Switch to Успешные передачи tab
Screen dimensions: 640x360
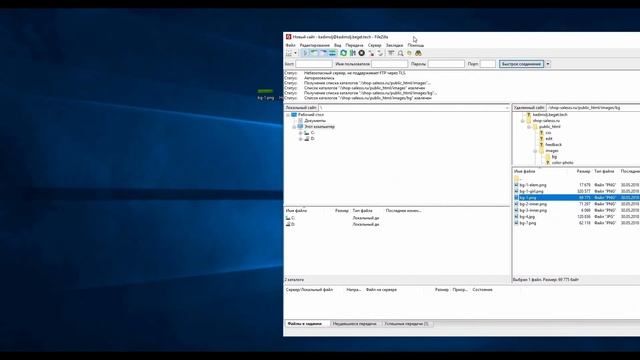407,324
